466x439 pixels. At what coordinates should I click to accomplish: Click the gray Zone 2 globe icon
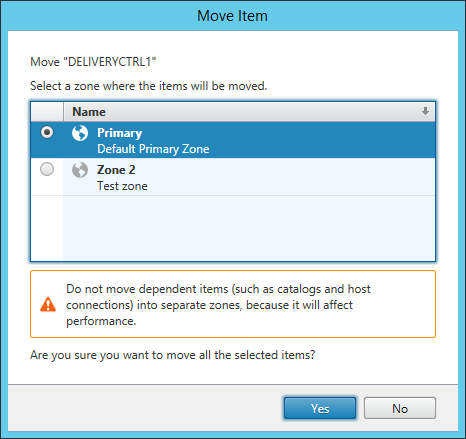80,170
